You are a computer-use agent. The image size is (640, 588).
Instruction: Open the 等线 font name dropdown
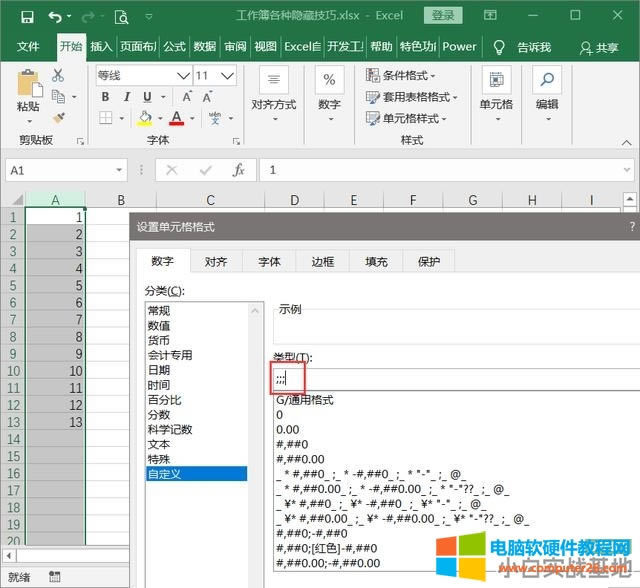pyautogui.click(x=183, y=76)
